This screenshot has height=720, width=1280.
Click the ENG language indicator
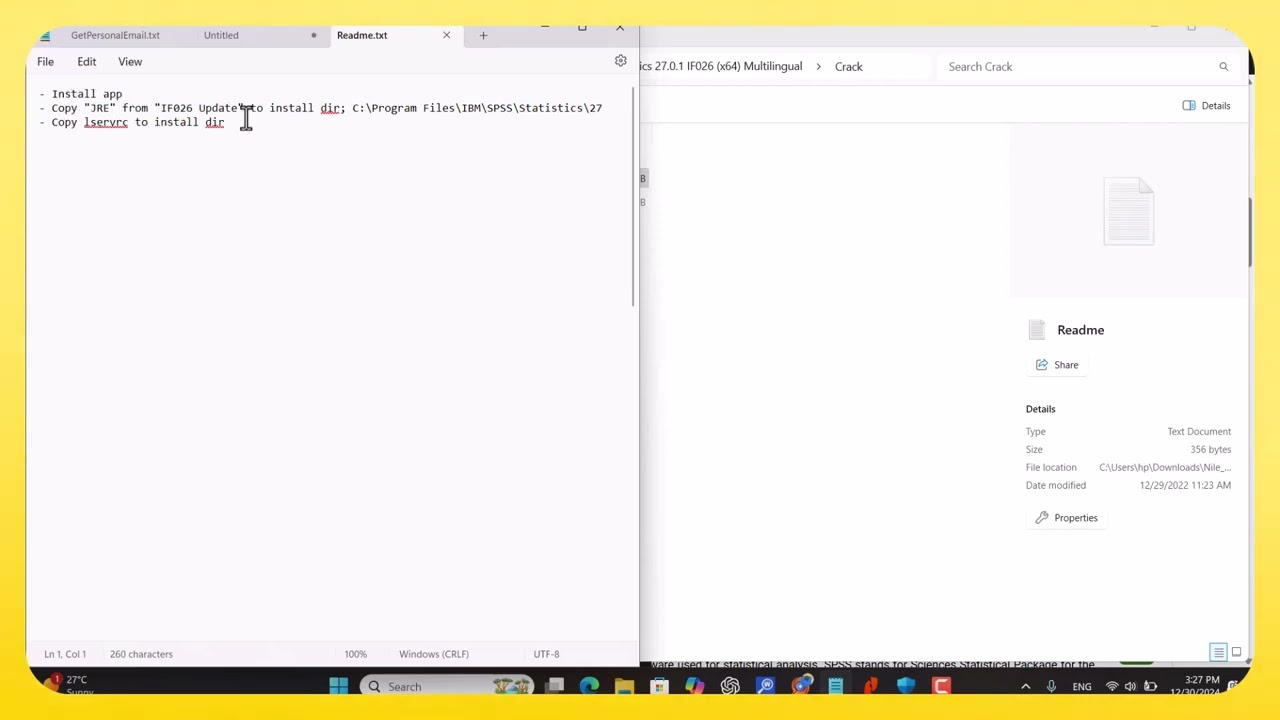tap(1082, 687)
